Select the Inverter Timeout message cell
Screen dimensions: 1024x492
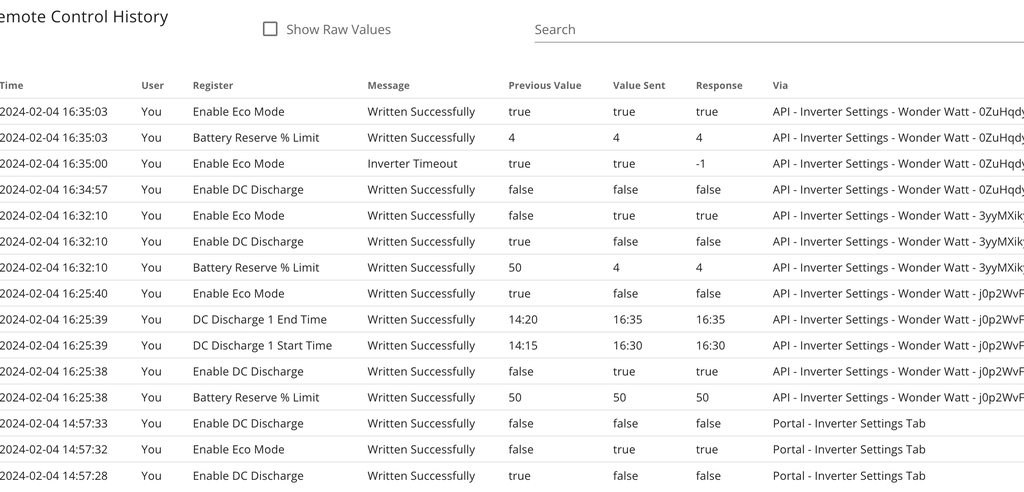tap(412, 164)
